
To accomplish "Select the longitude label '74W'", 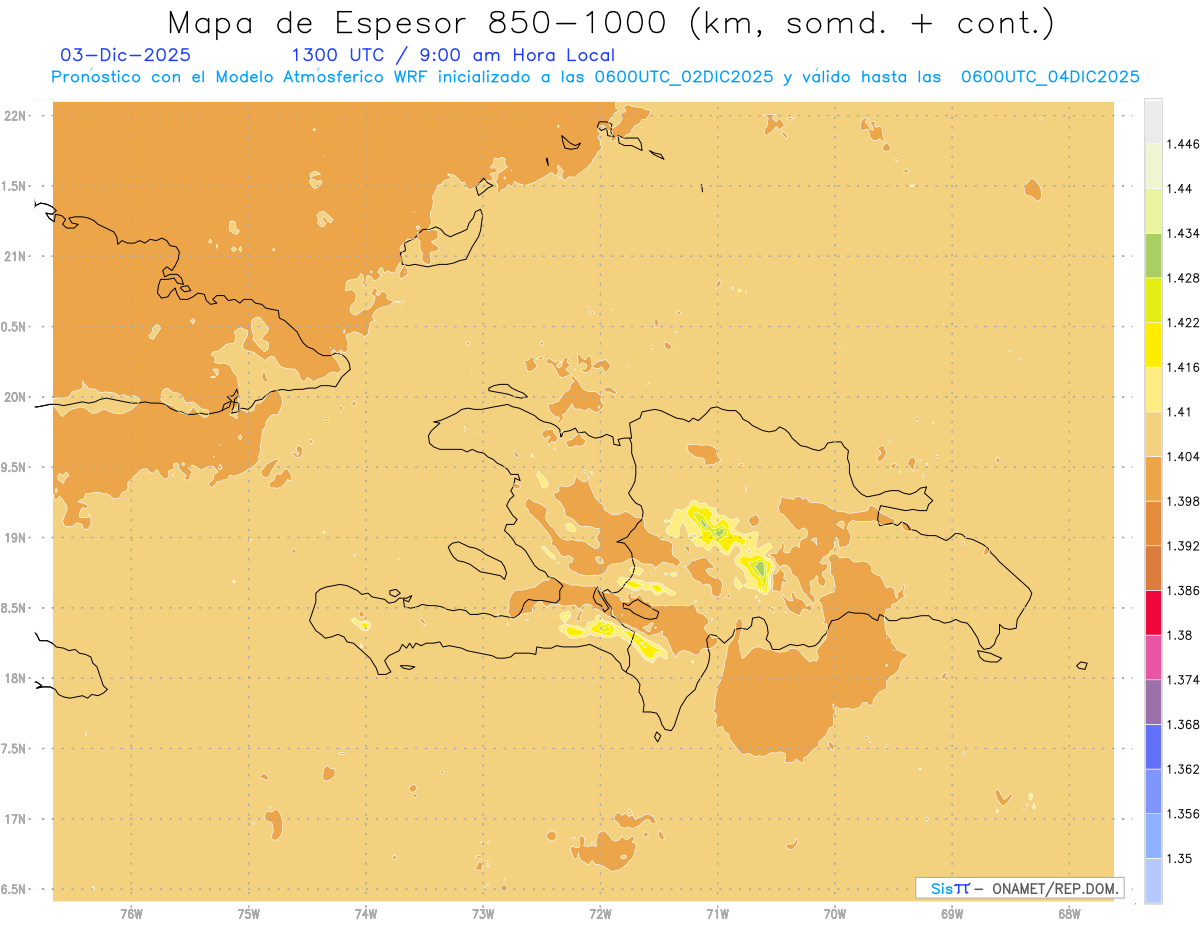I will [x=366, y=913].
